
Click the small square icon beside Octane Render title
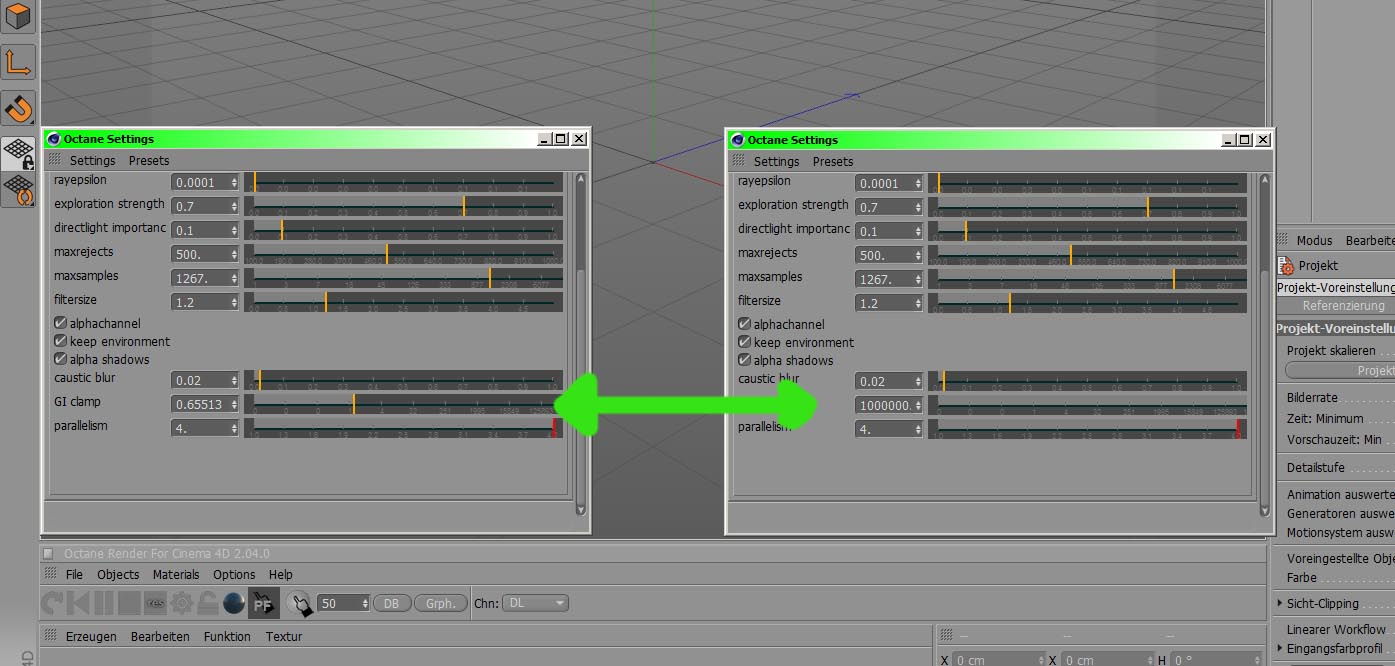click(48, 553)
